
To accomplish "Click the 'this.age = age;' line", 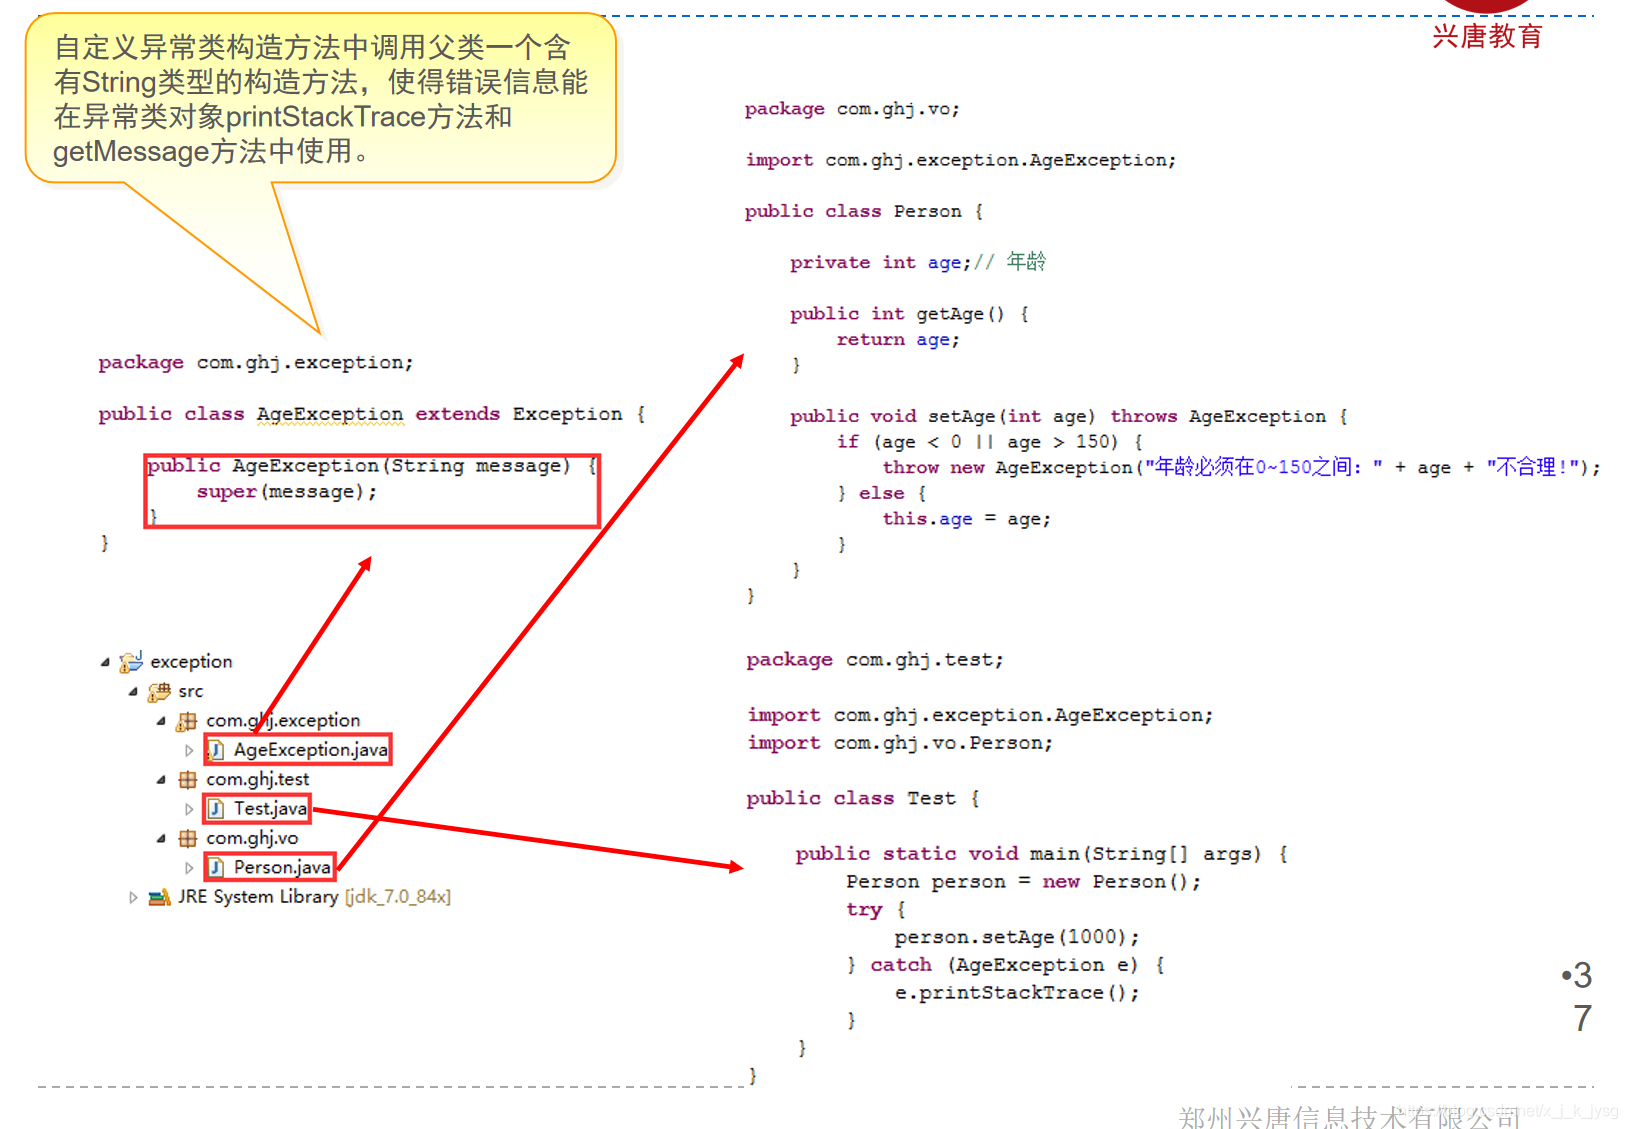I will pos(966,519).
